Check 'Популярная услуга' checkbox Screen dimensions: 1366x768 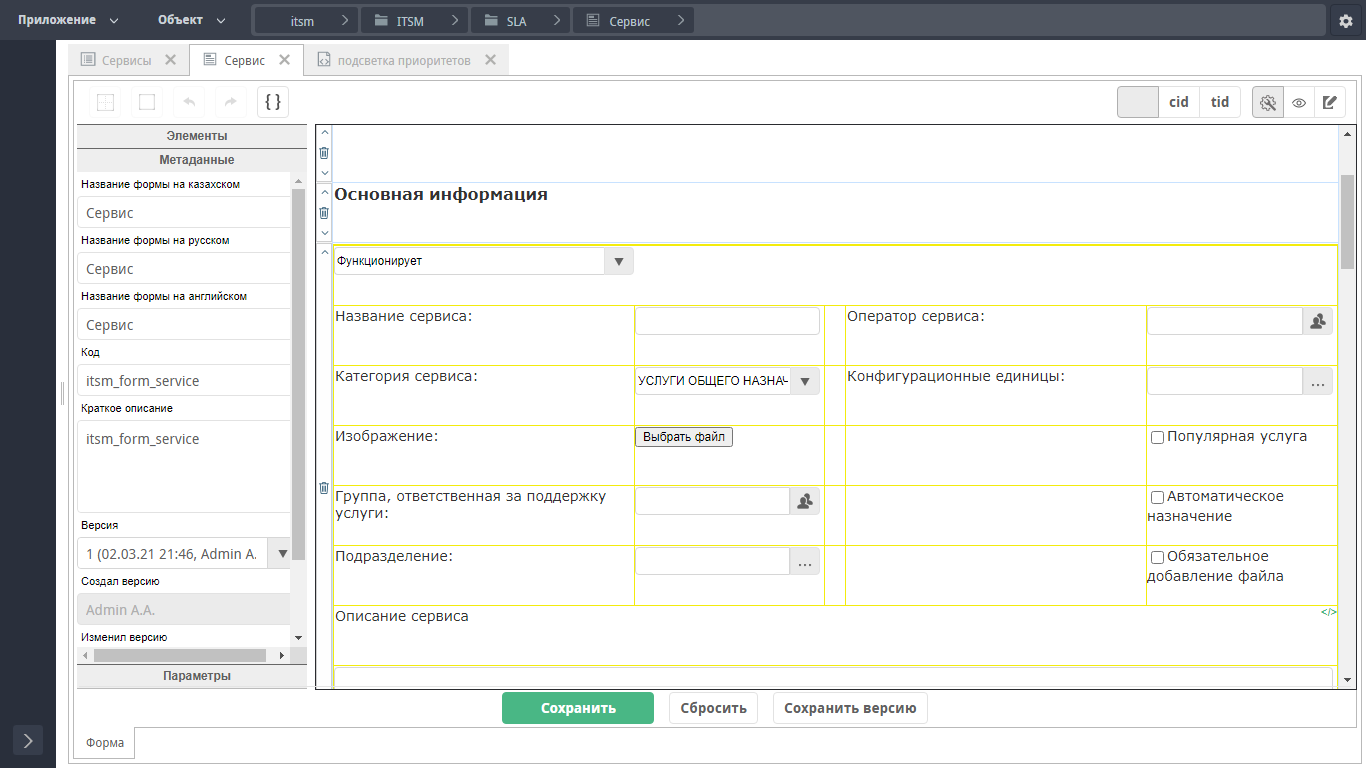tap(1157, 437)
